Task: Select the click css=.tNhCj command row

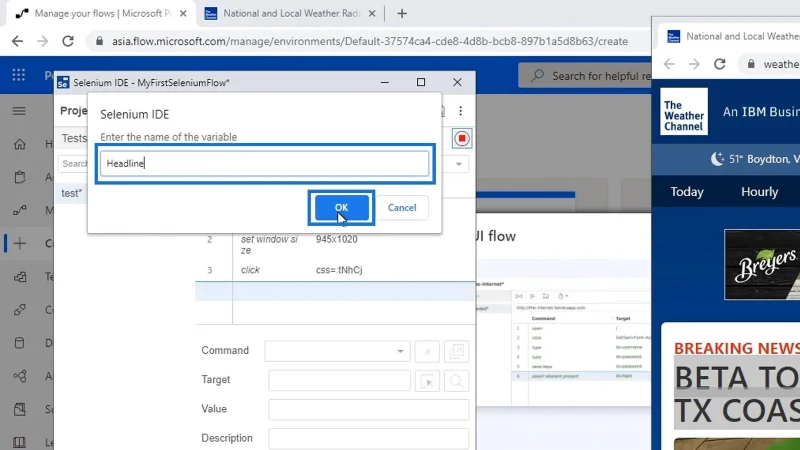Action: [335, 270]
